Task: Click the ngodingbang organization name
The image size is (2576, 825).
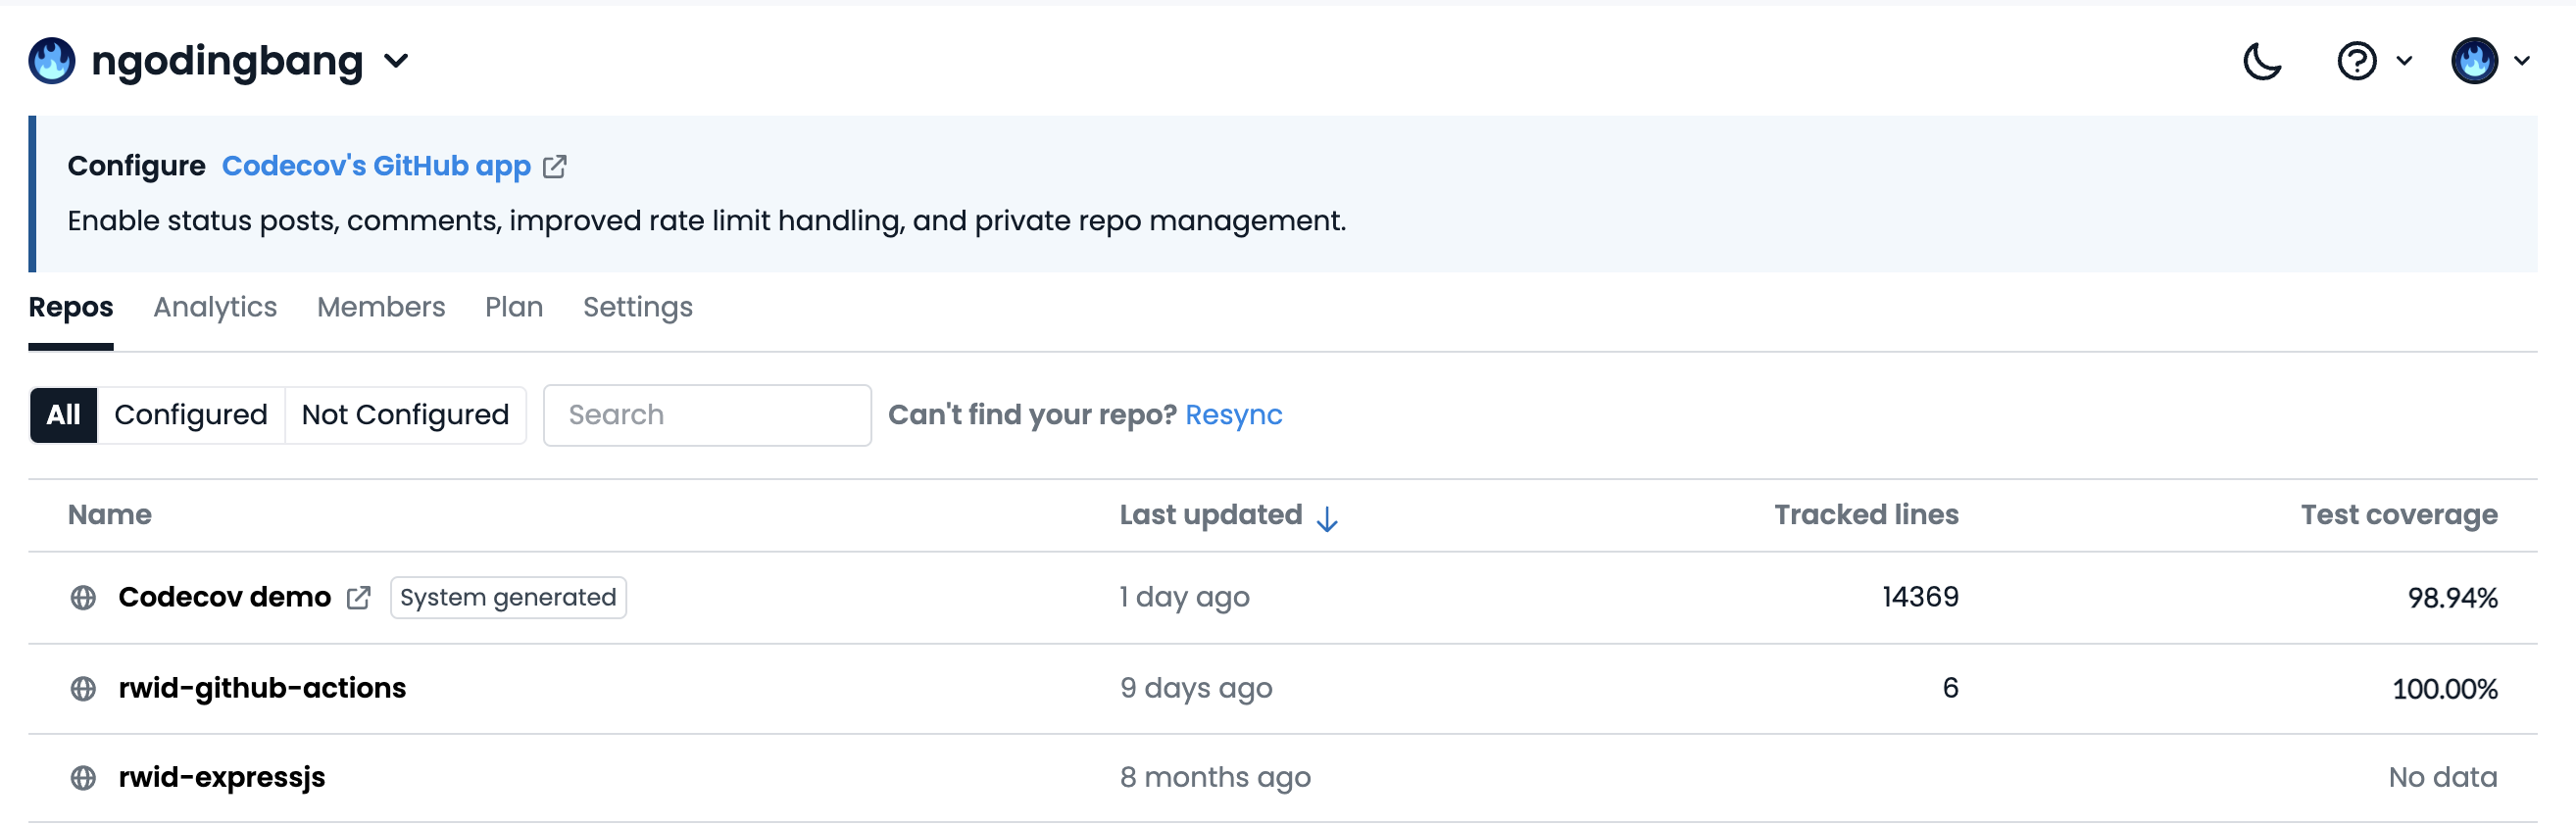Action: point(227,61)
